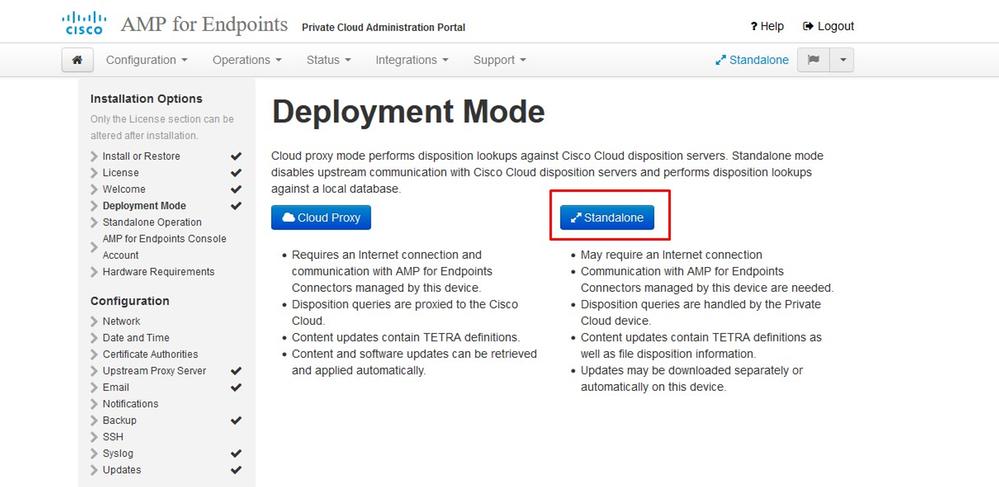Open the Network configuration item
Screen dimensions: 999x487
pyautogui.click(x=121, y=321)
